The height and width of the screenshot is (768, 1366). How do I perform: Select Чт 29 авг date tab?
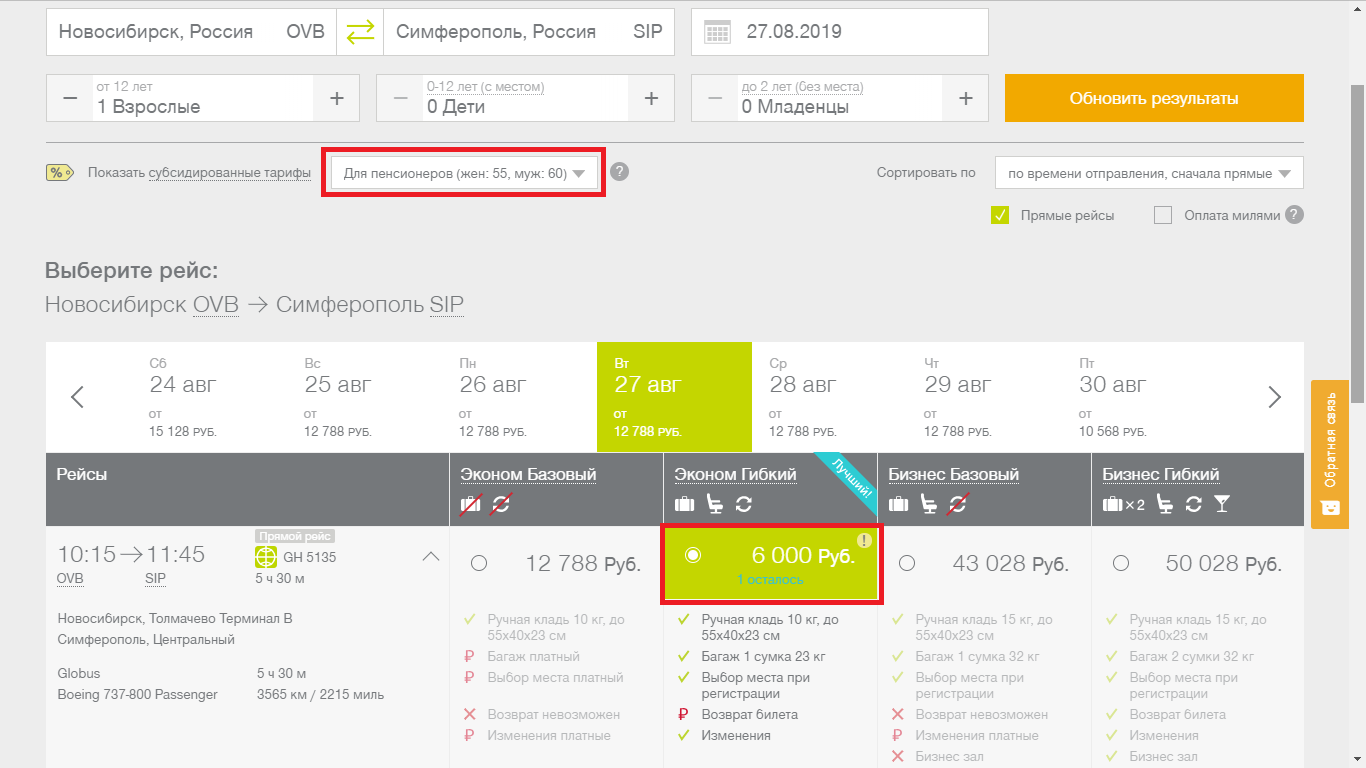coord(984,397)
